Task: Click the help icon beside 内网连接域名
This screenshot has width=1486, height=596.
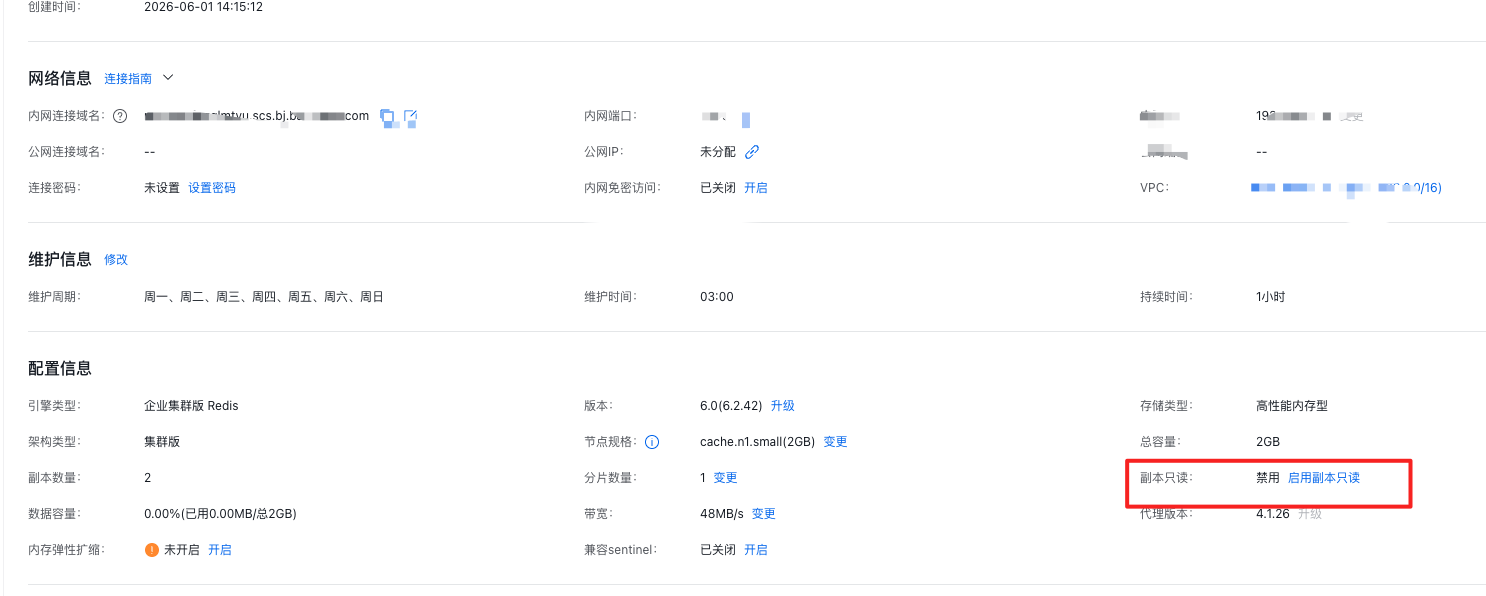Action: click(x=120, y=116)
